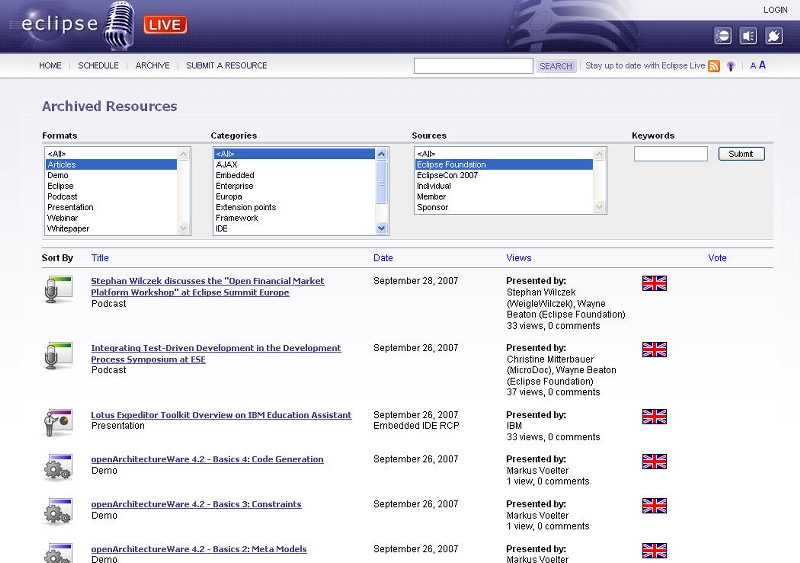Select Sponsor in Sources list
This screenshot has height=563, width=800.
tap(504, 207)
